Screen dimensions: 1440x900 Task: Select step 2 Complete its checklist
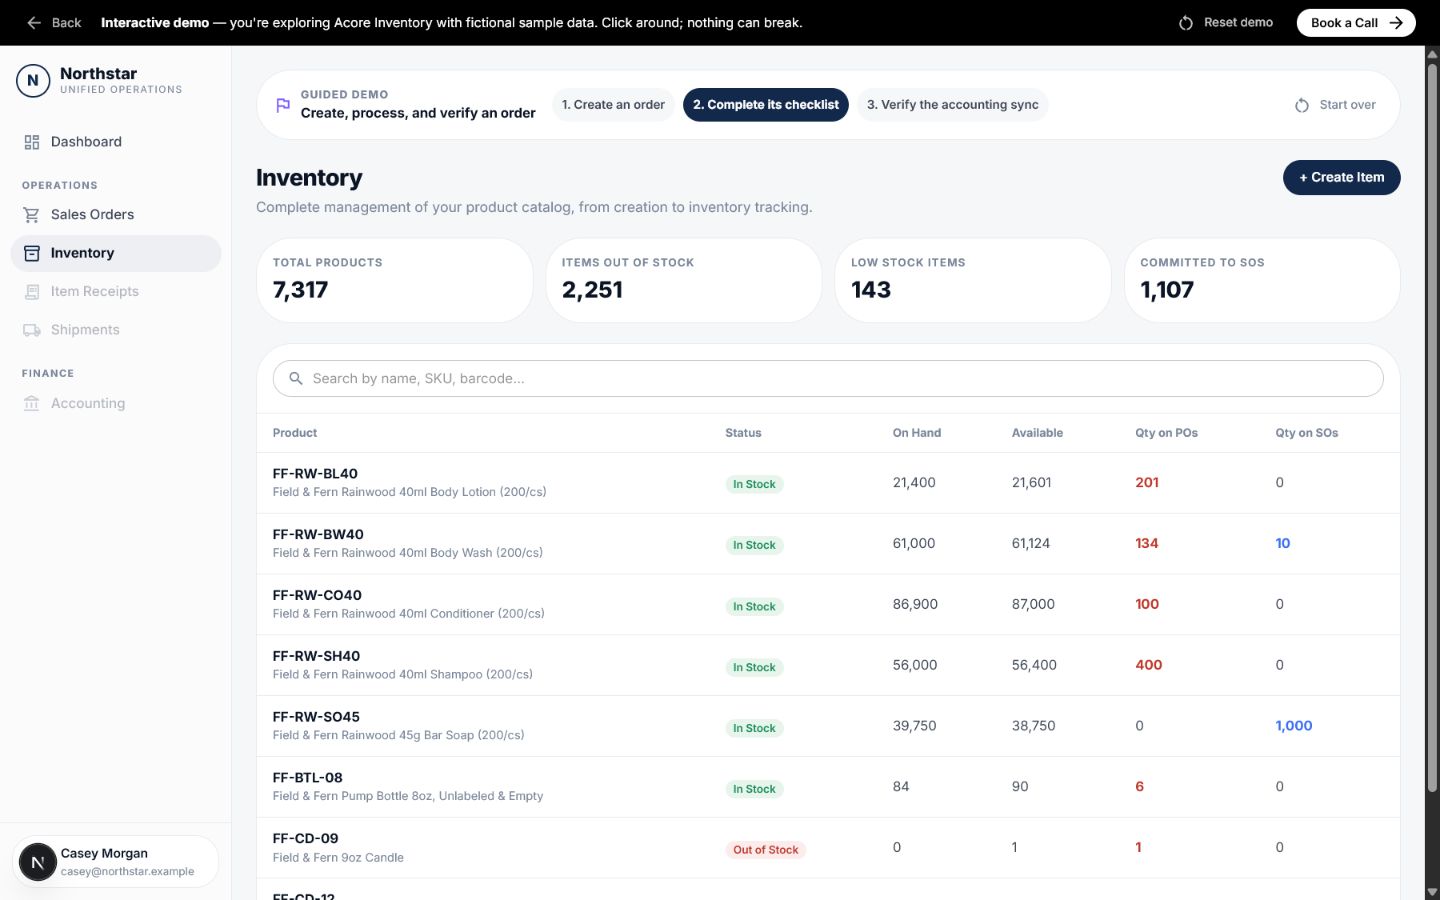coord(766,105)
